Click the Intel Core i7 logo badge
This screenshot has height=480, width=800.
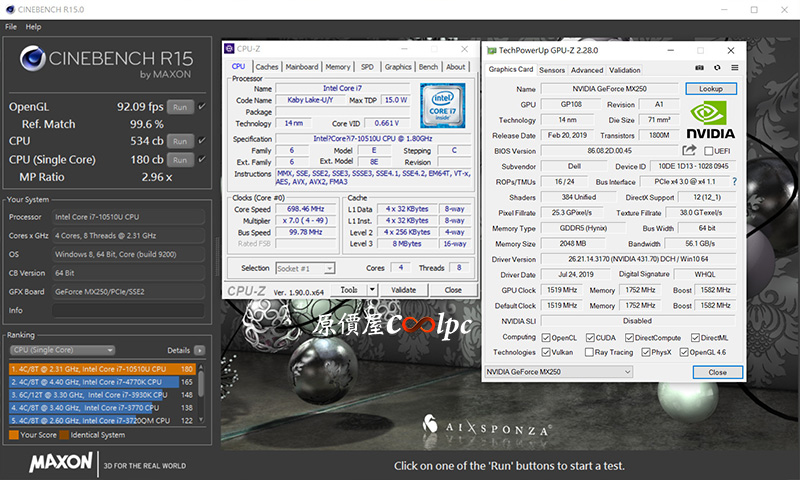tap(442, 105)
